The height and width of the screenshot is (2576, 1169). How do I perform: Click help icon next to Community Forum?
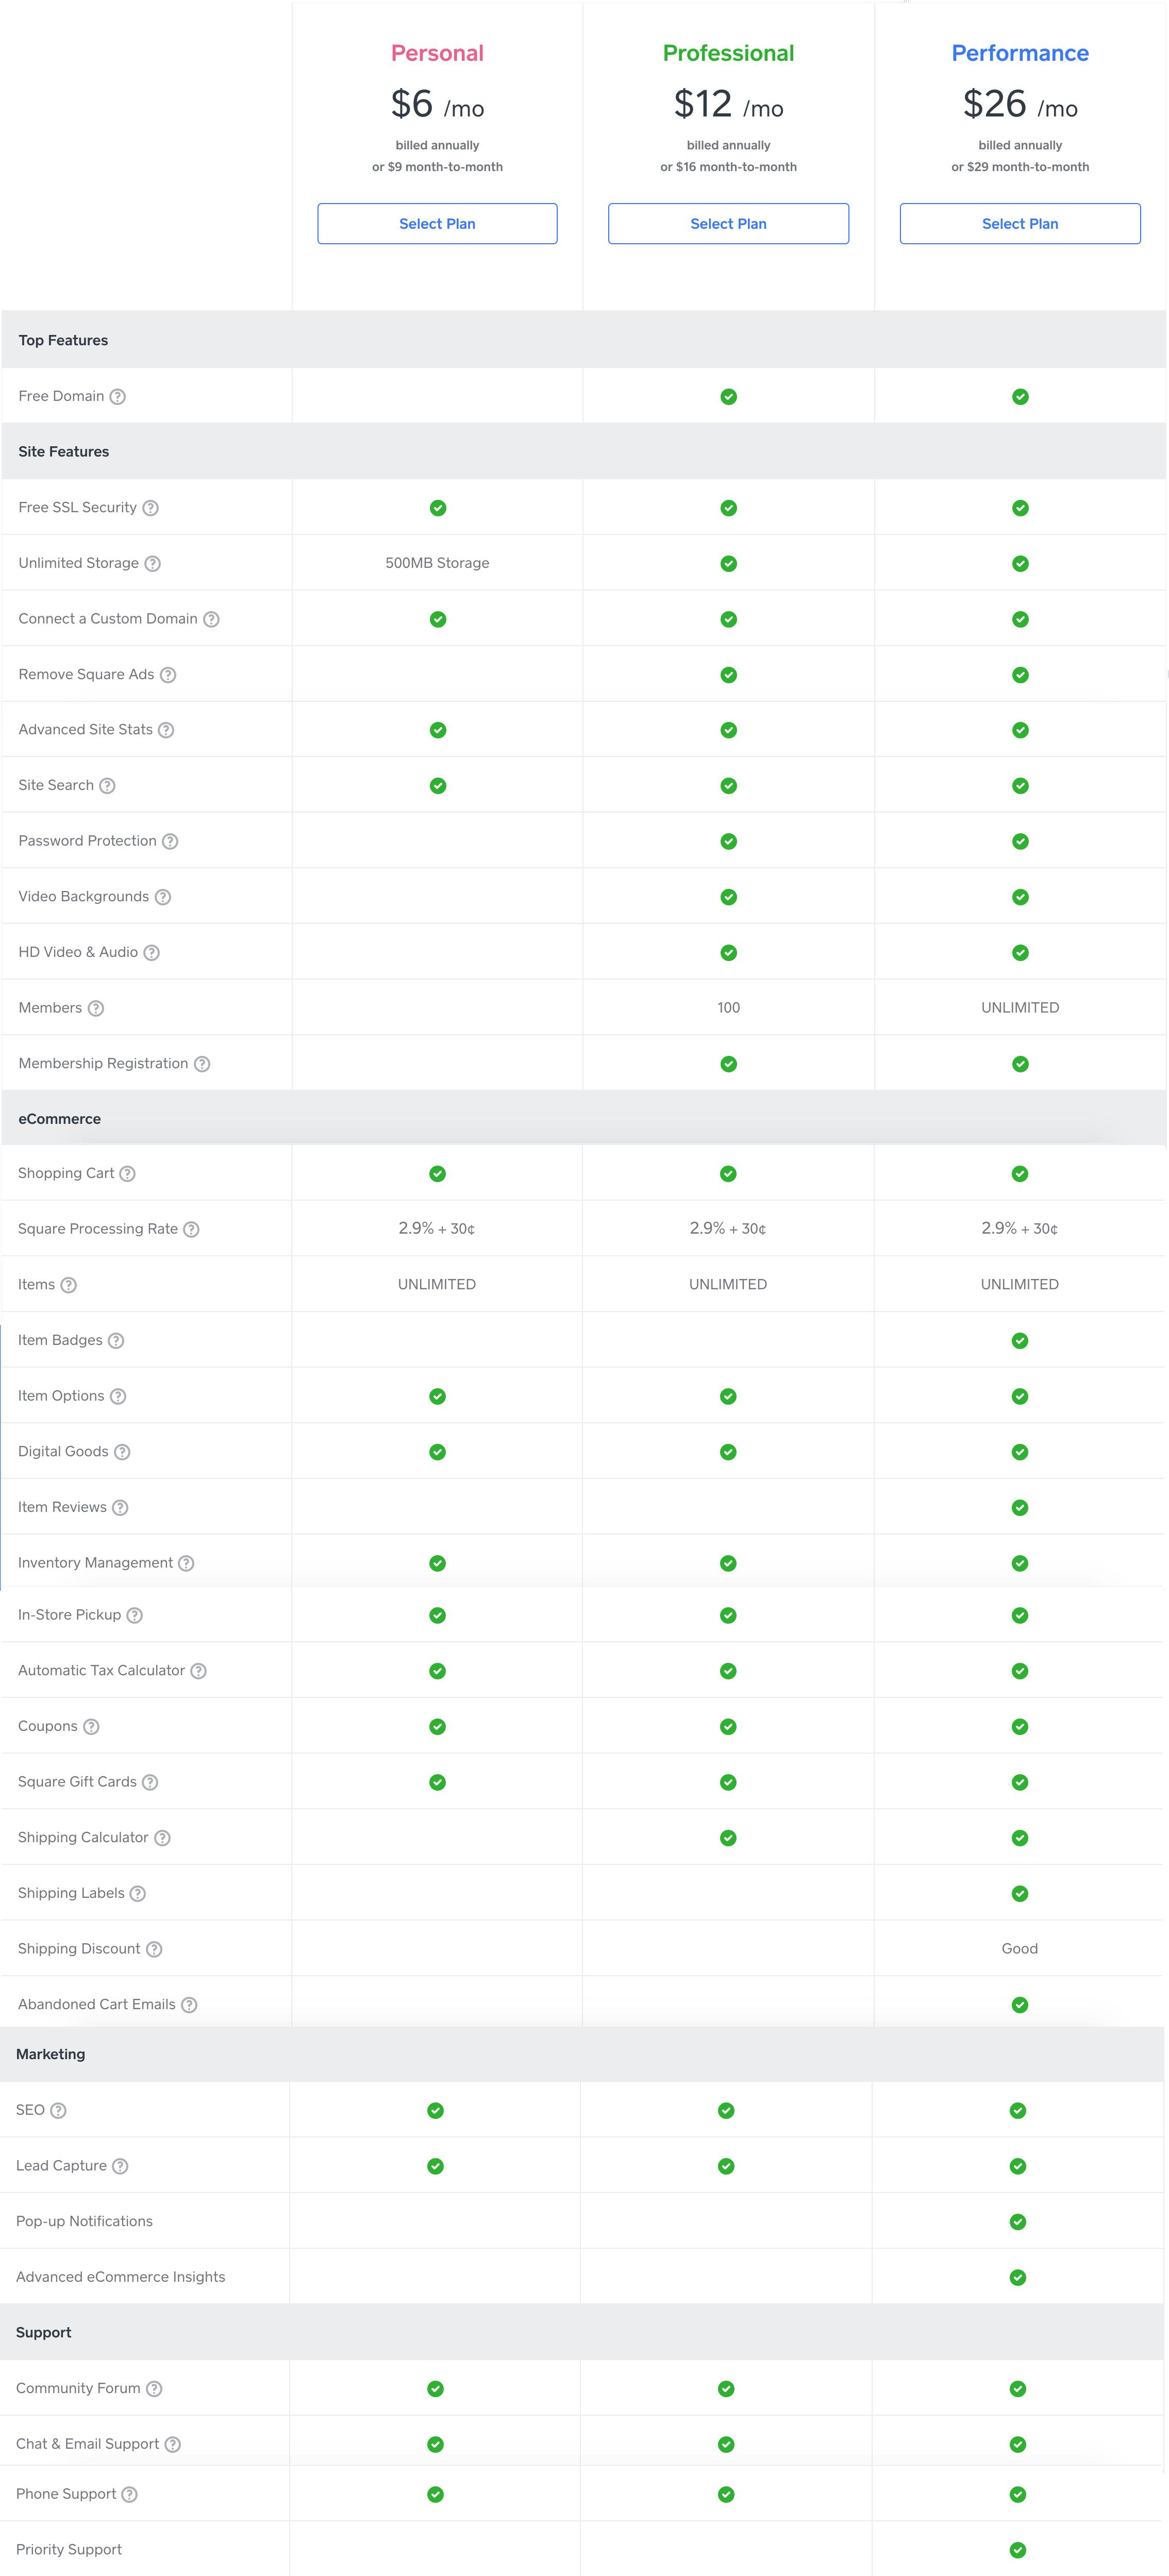point(154,2389)
